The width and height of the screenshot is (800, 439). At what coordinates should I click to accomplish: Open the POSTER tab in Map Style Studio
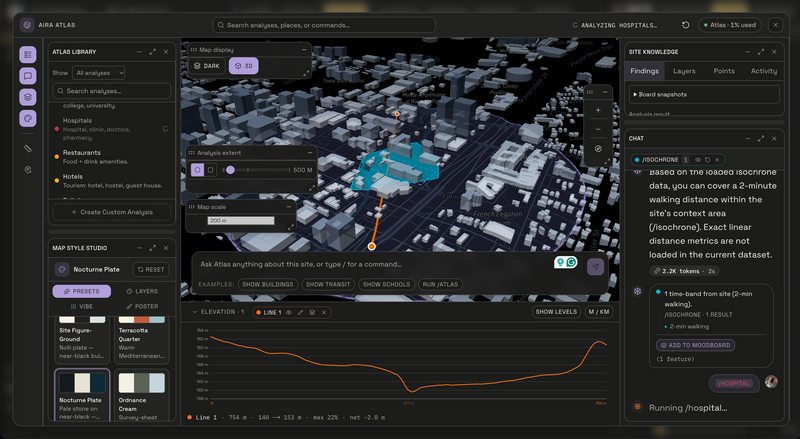click(x=142, y=306)
